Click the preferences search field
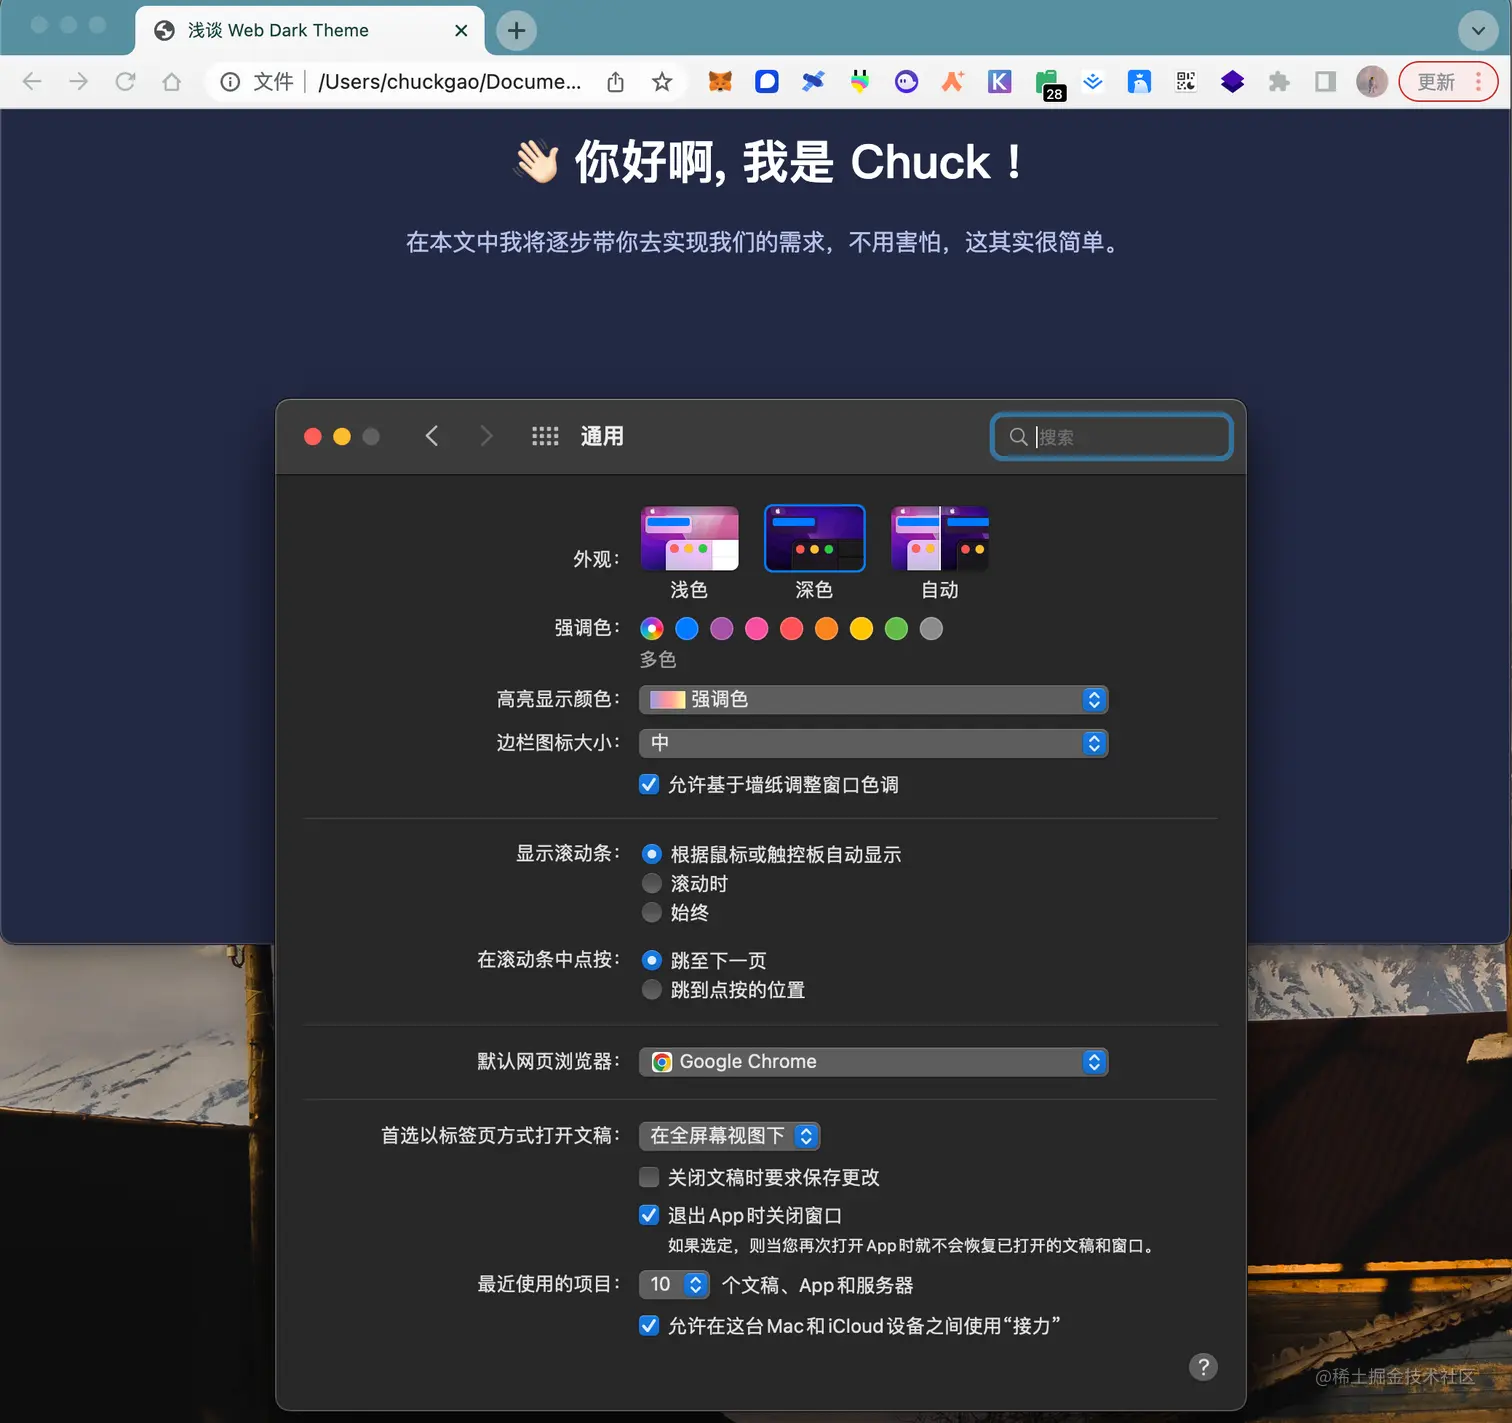 (x=1110, y=436)
